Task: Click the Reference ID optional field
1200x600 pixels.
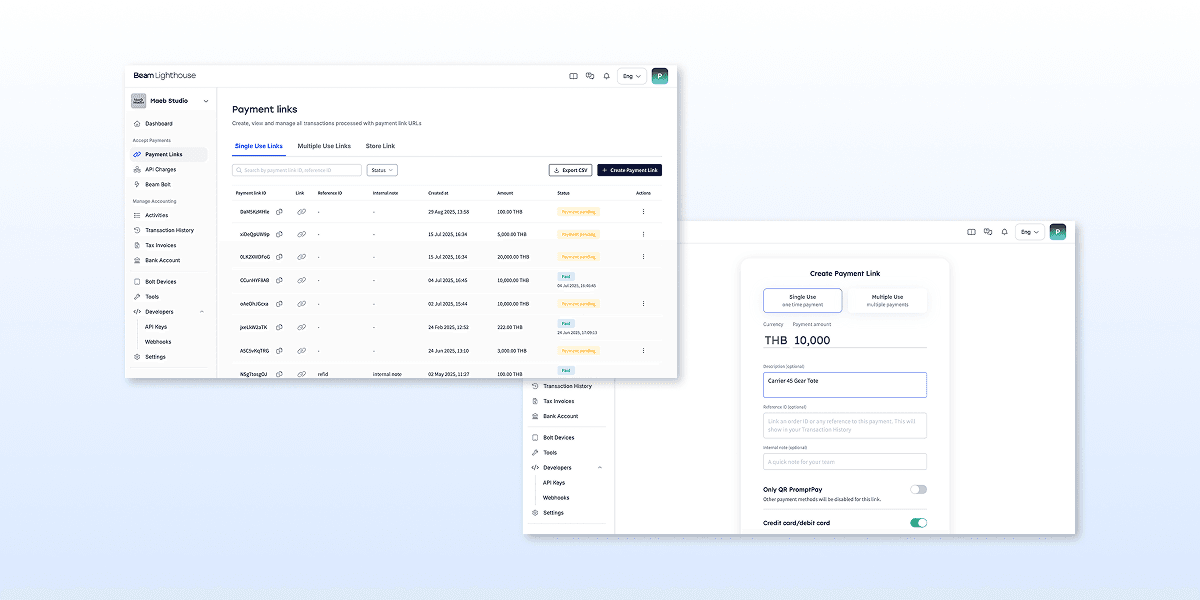Action: coord(845,425)
